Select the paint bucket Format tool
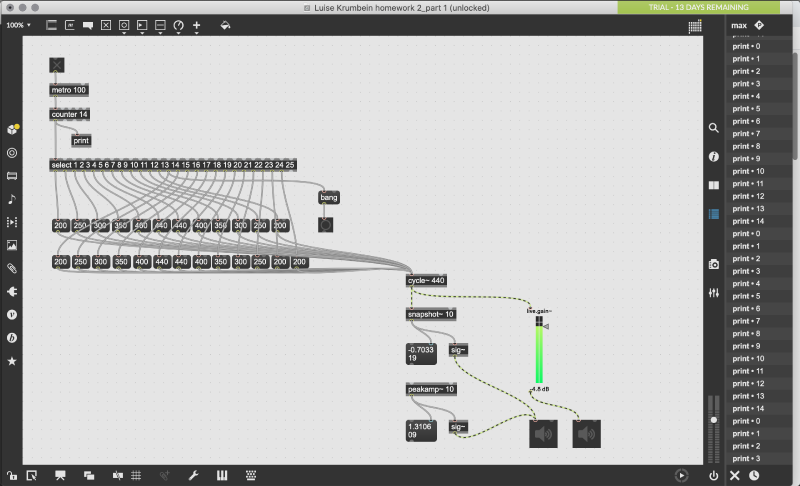The image size is (800, 486). click(225, 25)
